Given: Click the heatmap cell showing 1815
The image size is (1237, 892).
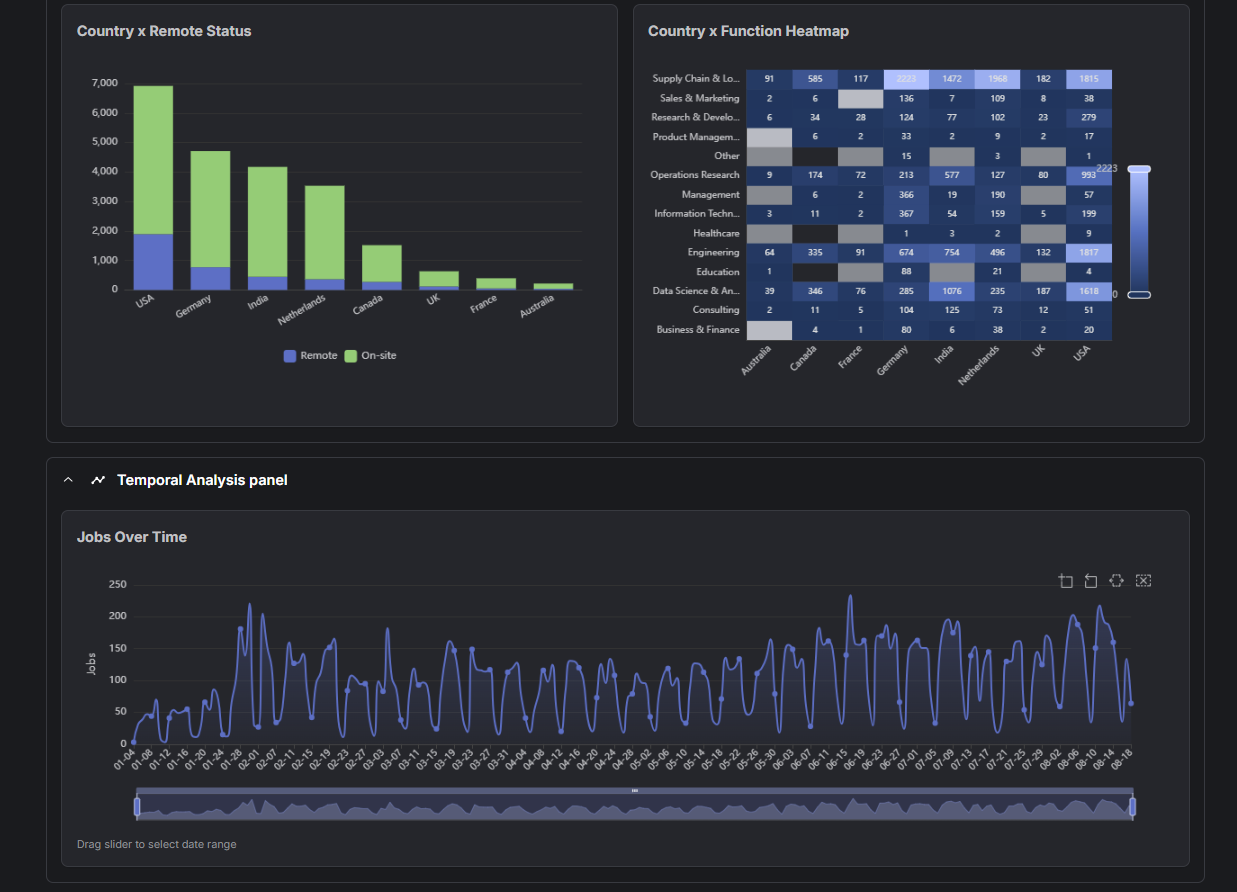Looking at the screenshot, I should (1089, 79).
